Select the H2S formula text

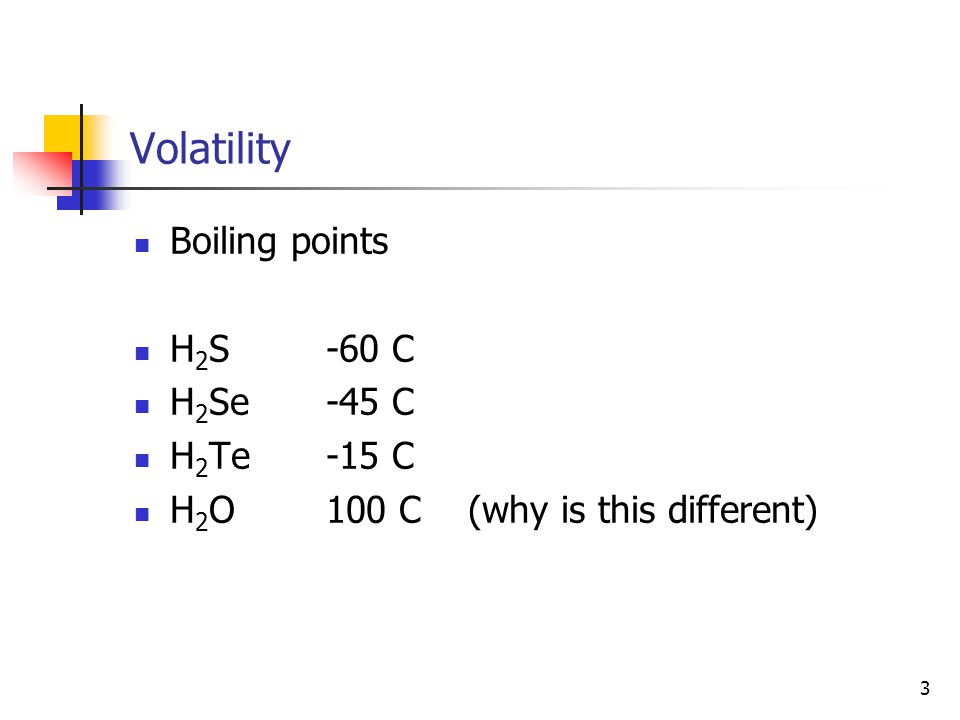(x=200, y=351)
